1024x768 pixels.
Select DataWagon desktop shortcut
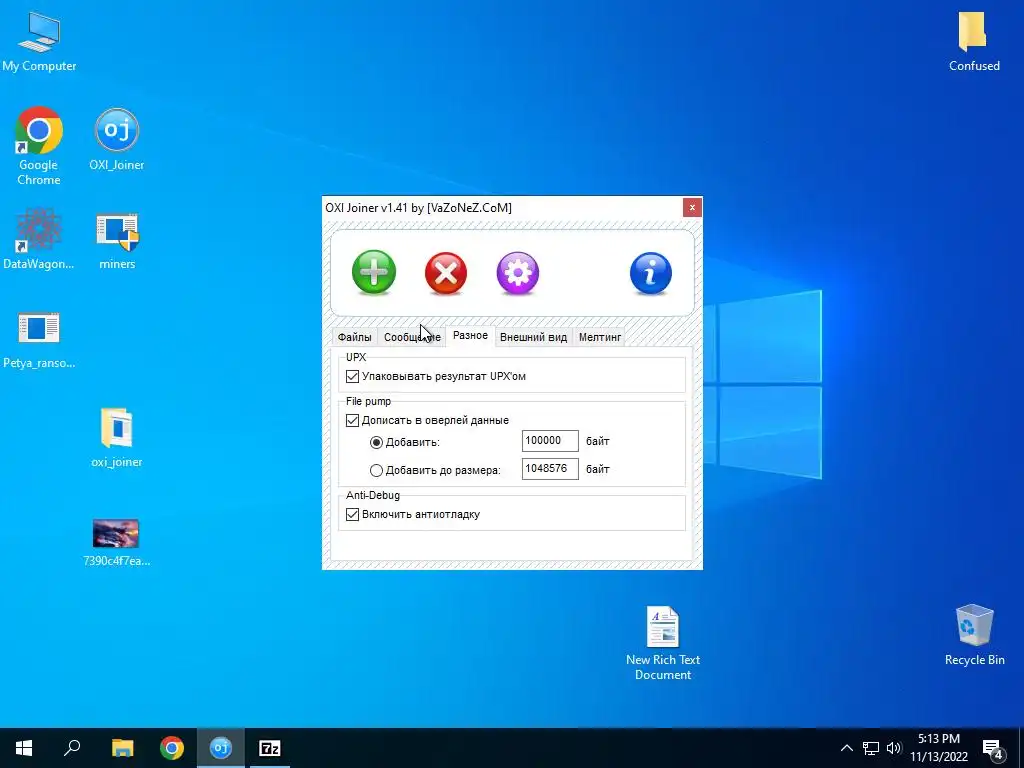[39, 239]
